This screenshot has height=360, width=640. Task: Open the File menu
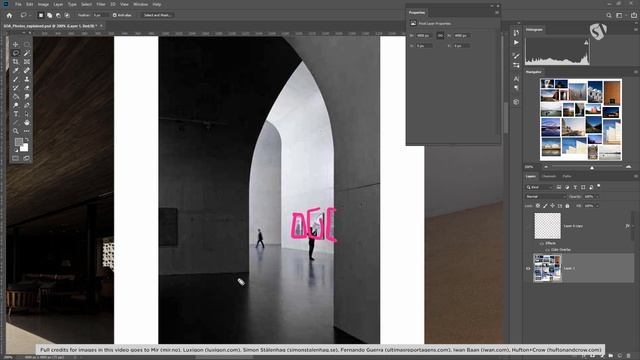pos(18,4)
